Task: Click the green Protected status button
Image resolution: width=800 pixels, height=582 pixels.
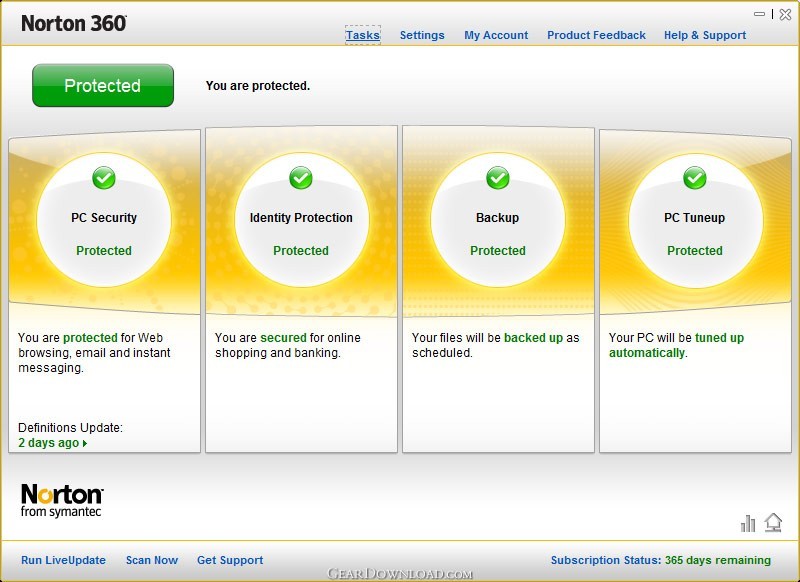Action: pyautogui.click(x=103, y=85)
